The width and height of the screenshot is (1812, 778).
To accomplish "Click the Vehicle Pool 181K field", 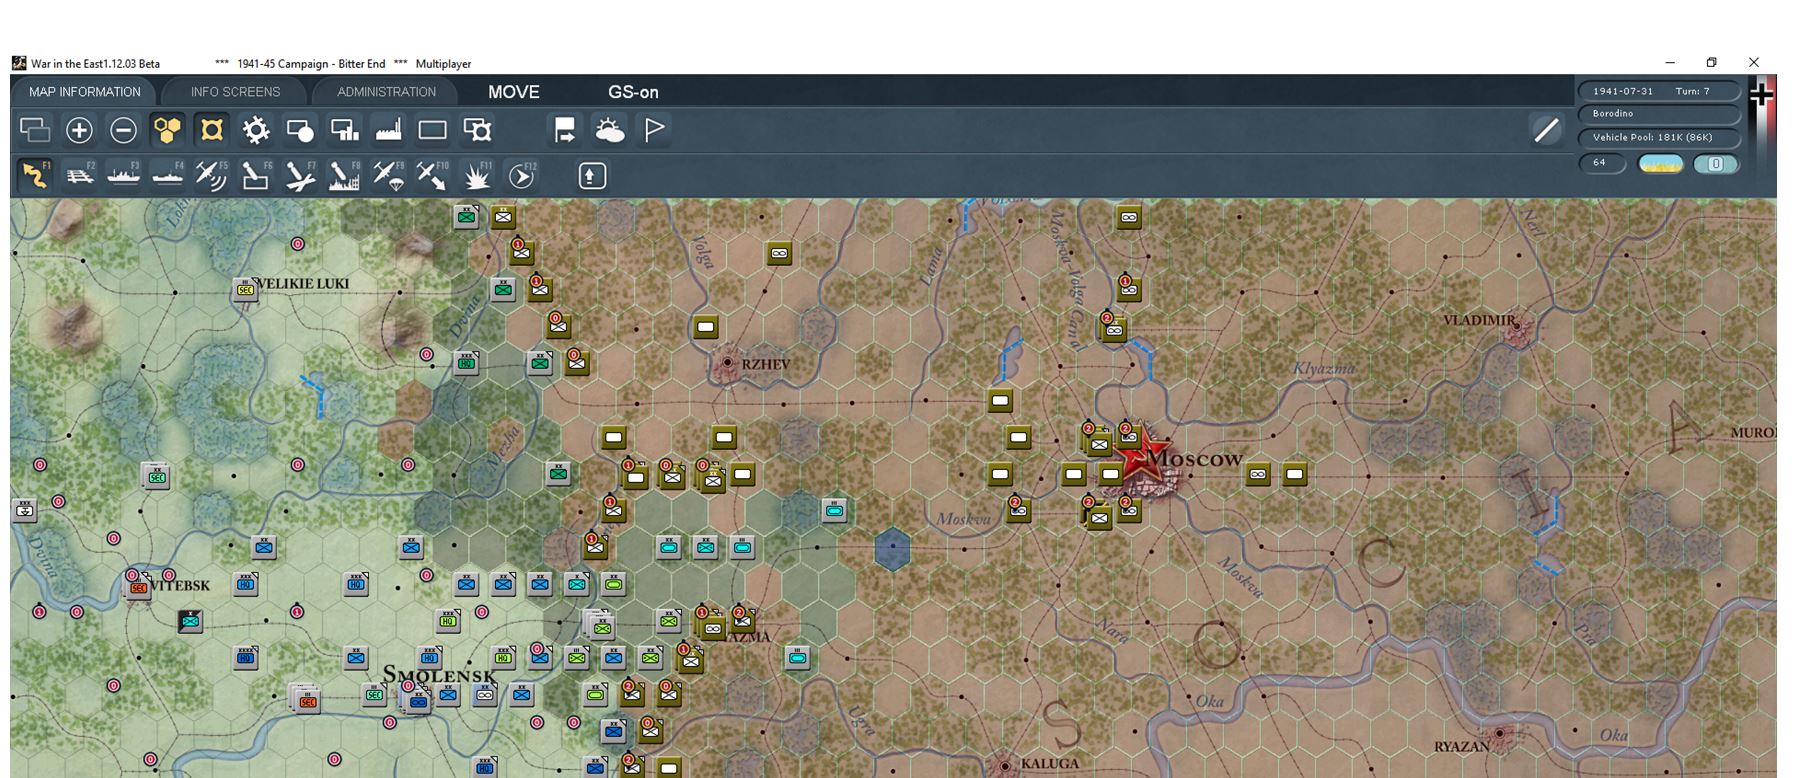I will [x=1659, y=137].
